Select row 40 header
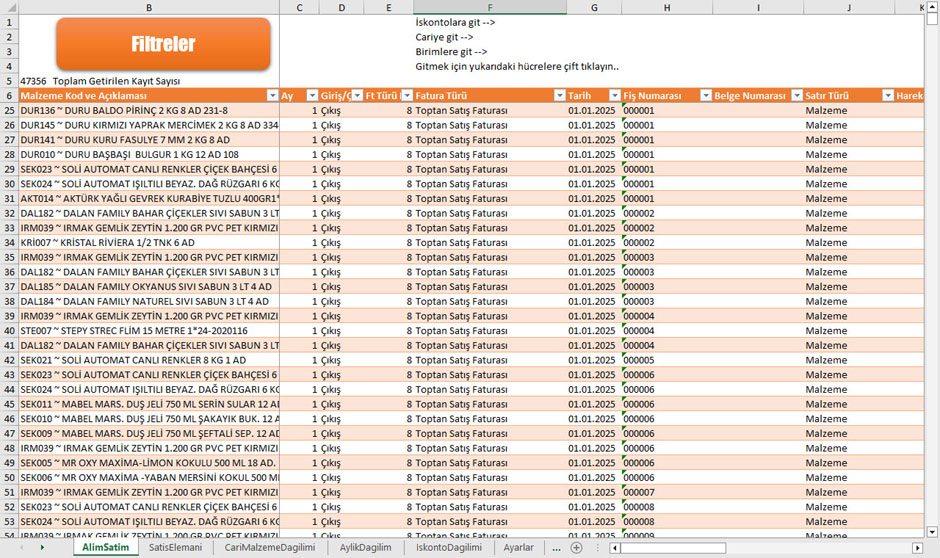Screen dimensions: 940x558 coord(10,331)
